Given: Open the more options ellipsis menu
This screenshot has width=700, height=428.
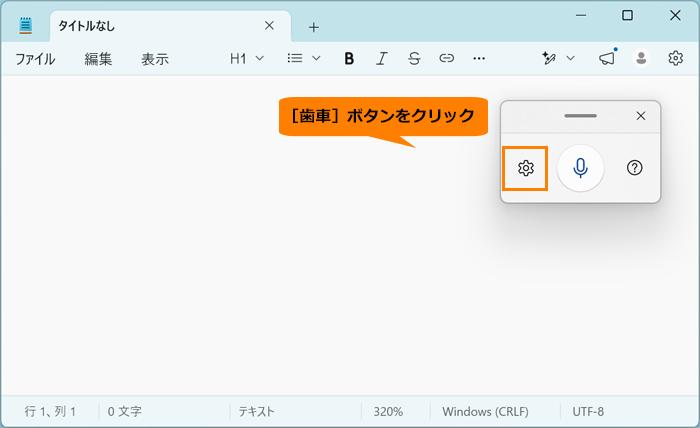Looking at the screenshot, I should 479,58.
